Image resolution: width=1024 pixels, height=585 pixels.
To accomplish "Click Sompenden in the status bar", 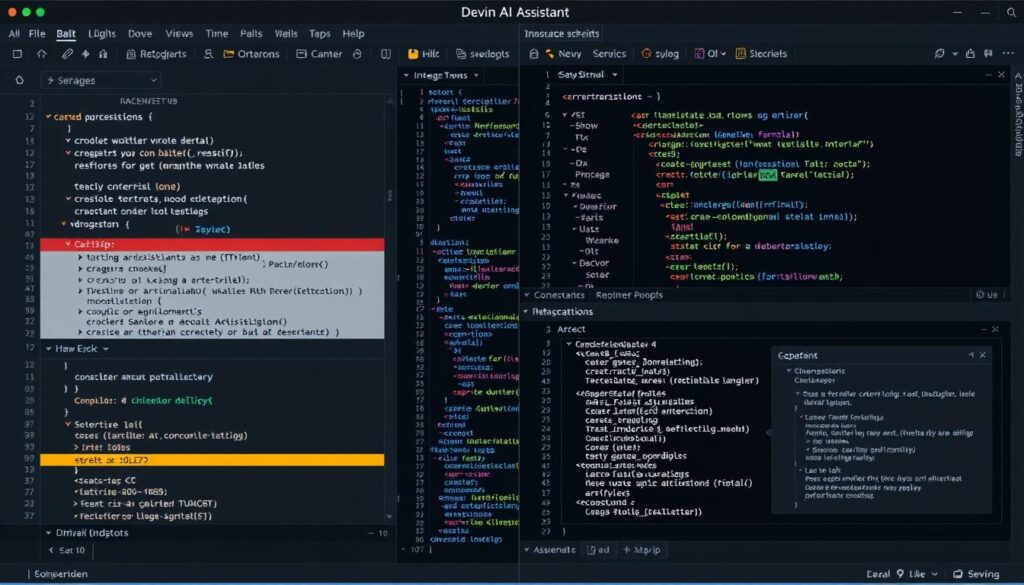I will pyautogui.click(x=61, y=574).
